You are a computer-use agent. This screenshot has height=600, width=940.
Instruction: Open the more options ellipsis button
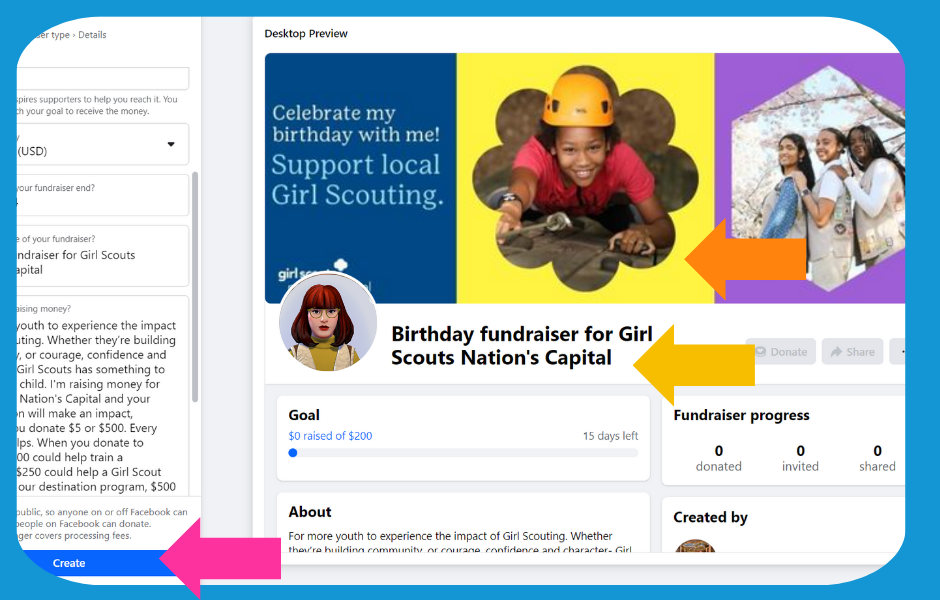(x=899, y=352)
